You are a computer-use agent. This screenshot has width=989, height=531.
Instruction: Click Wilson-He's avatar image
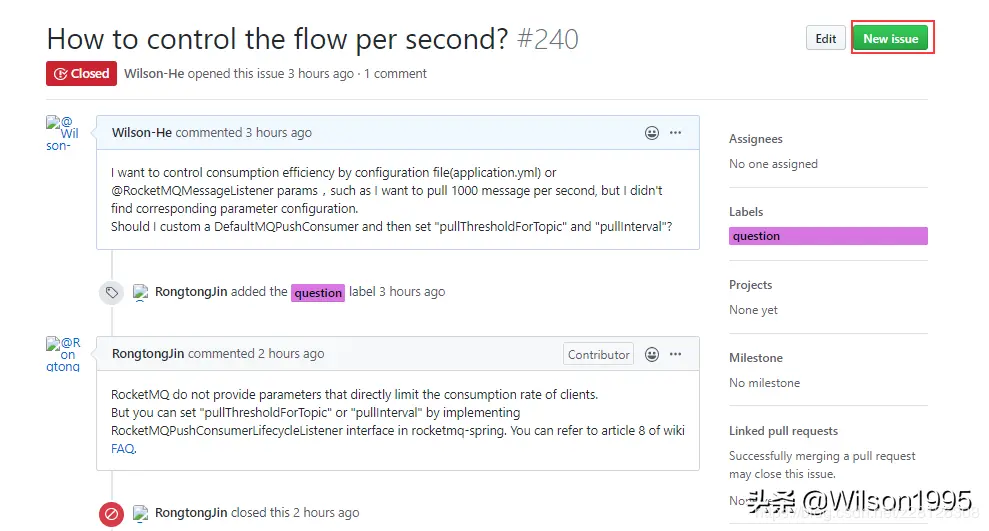[x=61, y=132]
